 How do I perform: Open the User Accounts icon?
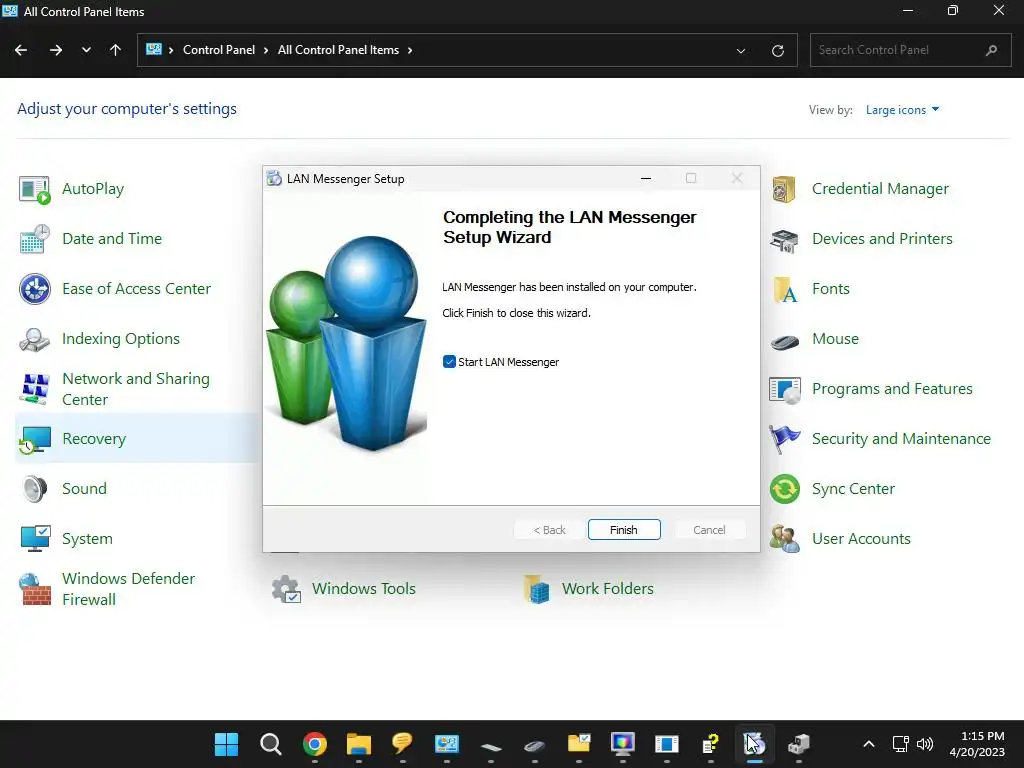784,539
